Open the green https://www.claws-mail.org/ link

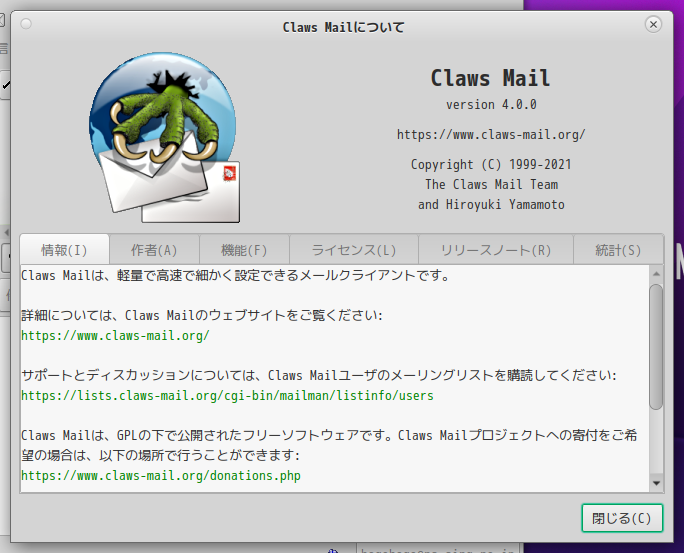(115, 335)
